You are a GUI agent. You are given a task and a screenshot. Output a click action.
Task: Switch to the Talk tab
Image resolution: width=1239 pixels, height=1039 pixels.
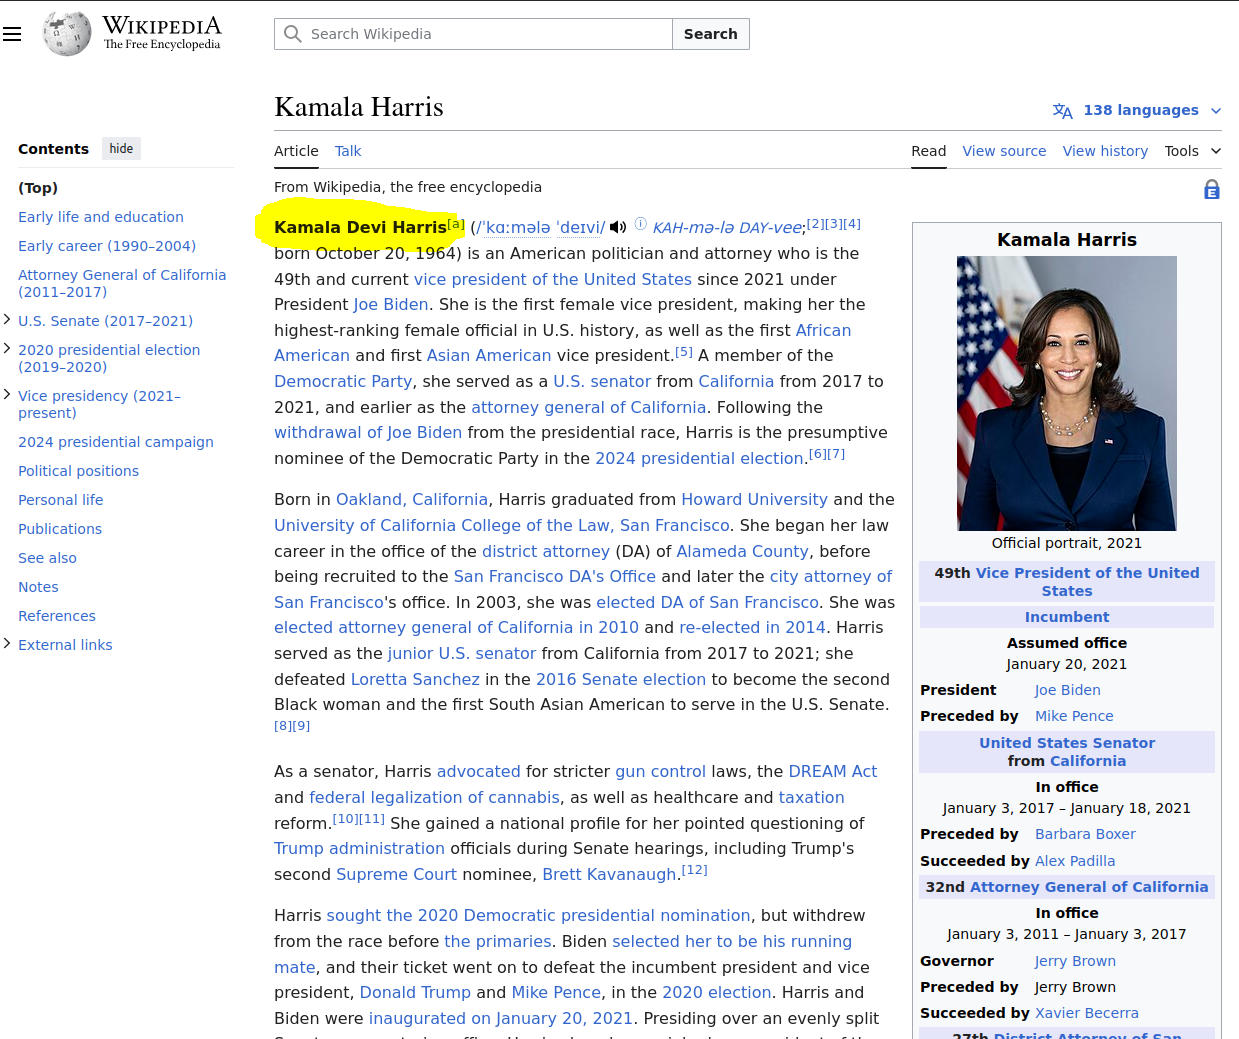click(348, 151)
